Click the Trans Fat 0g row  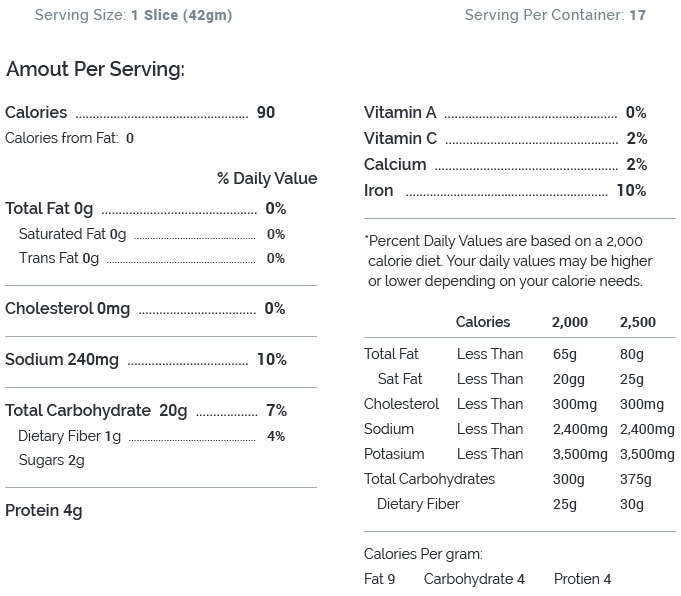tap(152, 258)
